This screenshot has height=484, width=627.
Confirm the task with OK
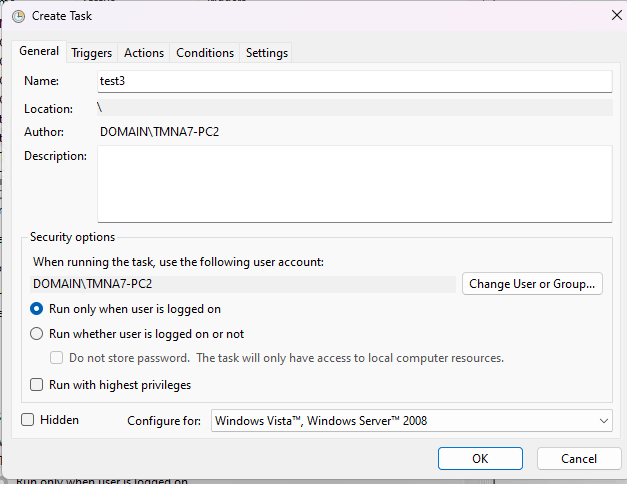[x=480, y=458]
